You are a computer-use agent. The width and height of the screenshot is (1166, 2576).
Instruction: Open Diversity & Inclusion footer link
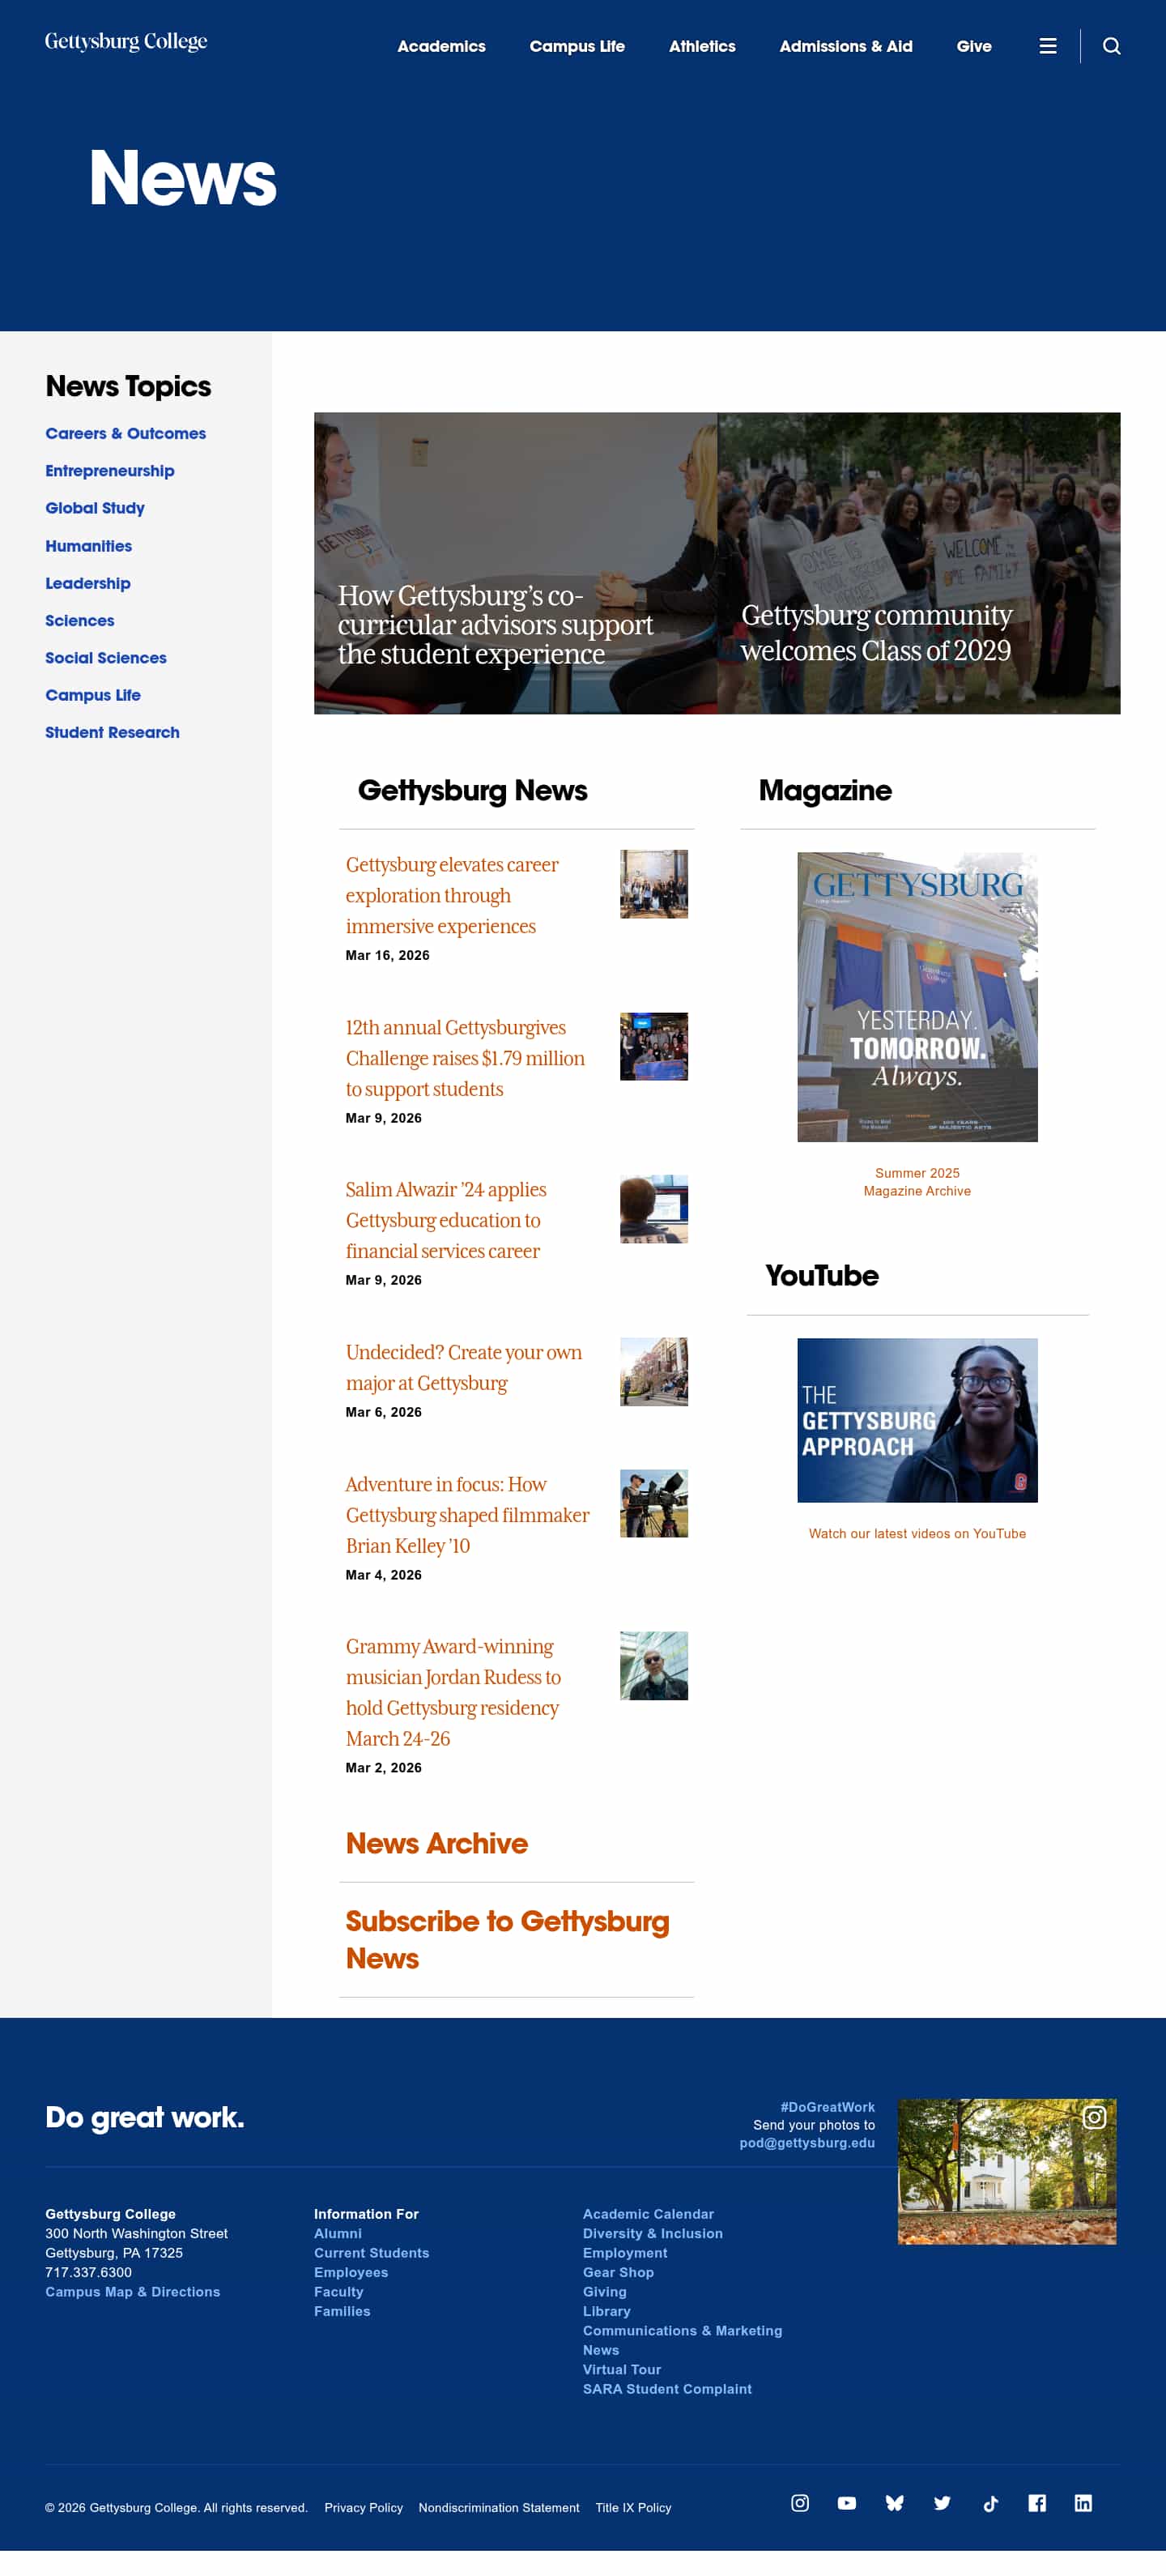point(652,2234)
